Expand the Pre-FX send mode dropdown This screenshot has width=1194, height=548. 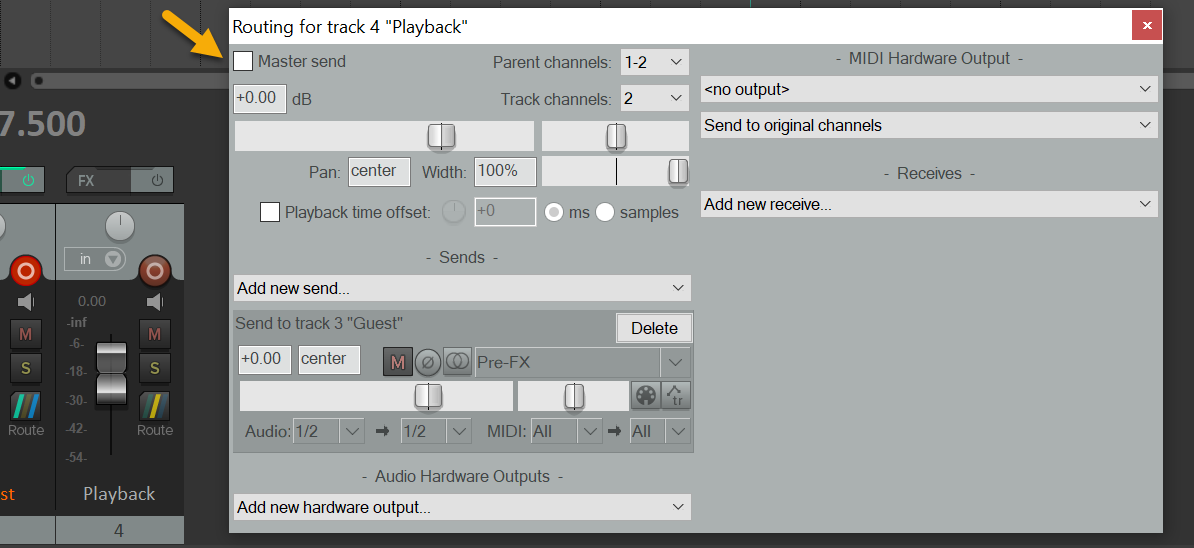(x=676, y=362)
